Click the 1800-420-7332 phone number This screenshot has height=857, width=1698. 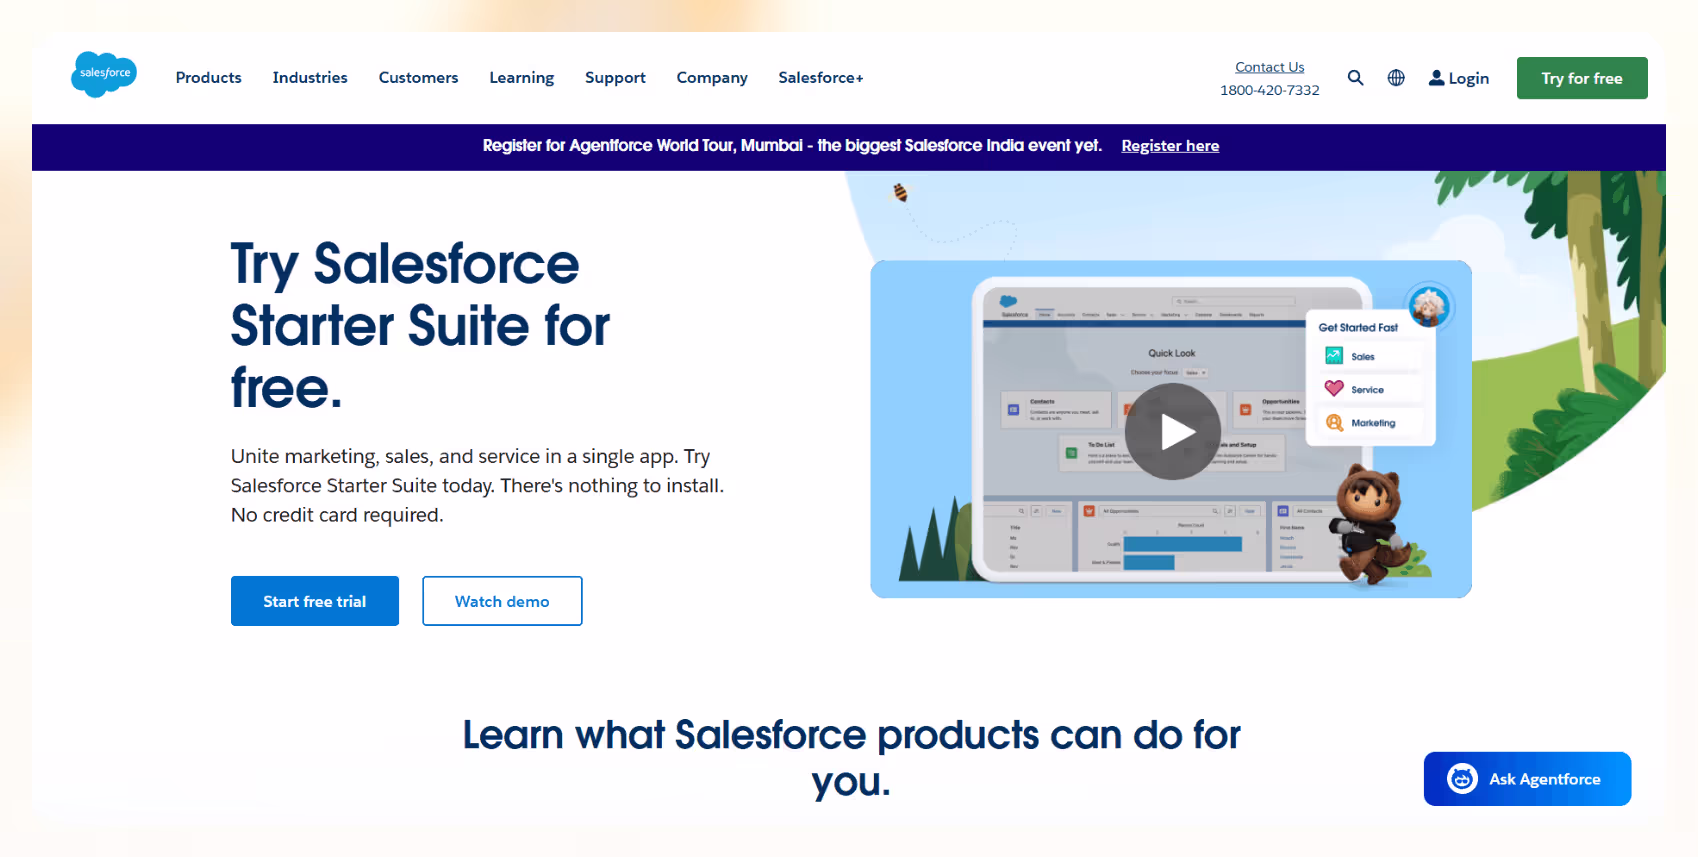coord(1270,90)
